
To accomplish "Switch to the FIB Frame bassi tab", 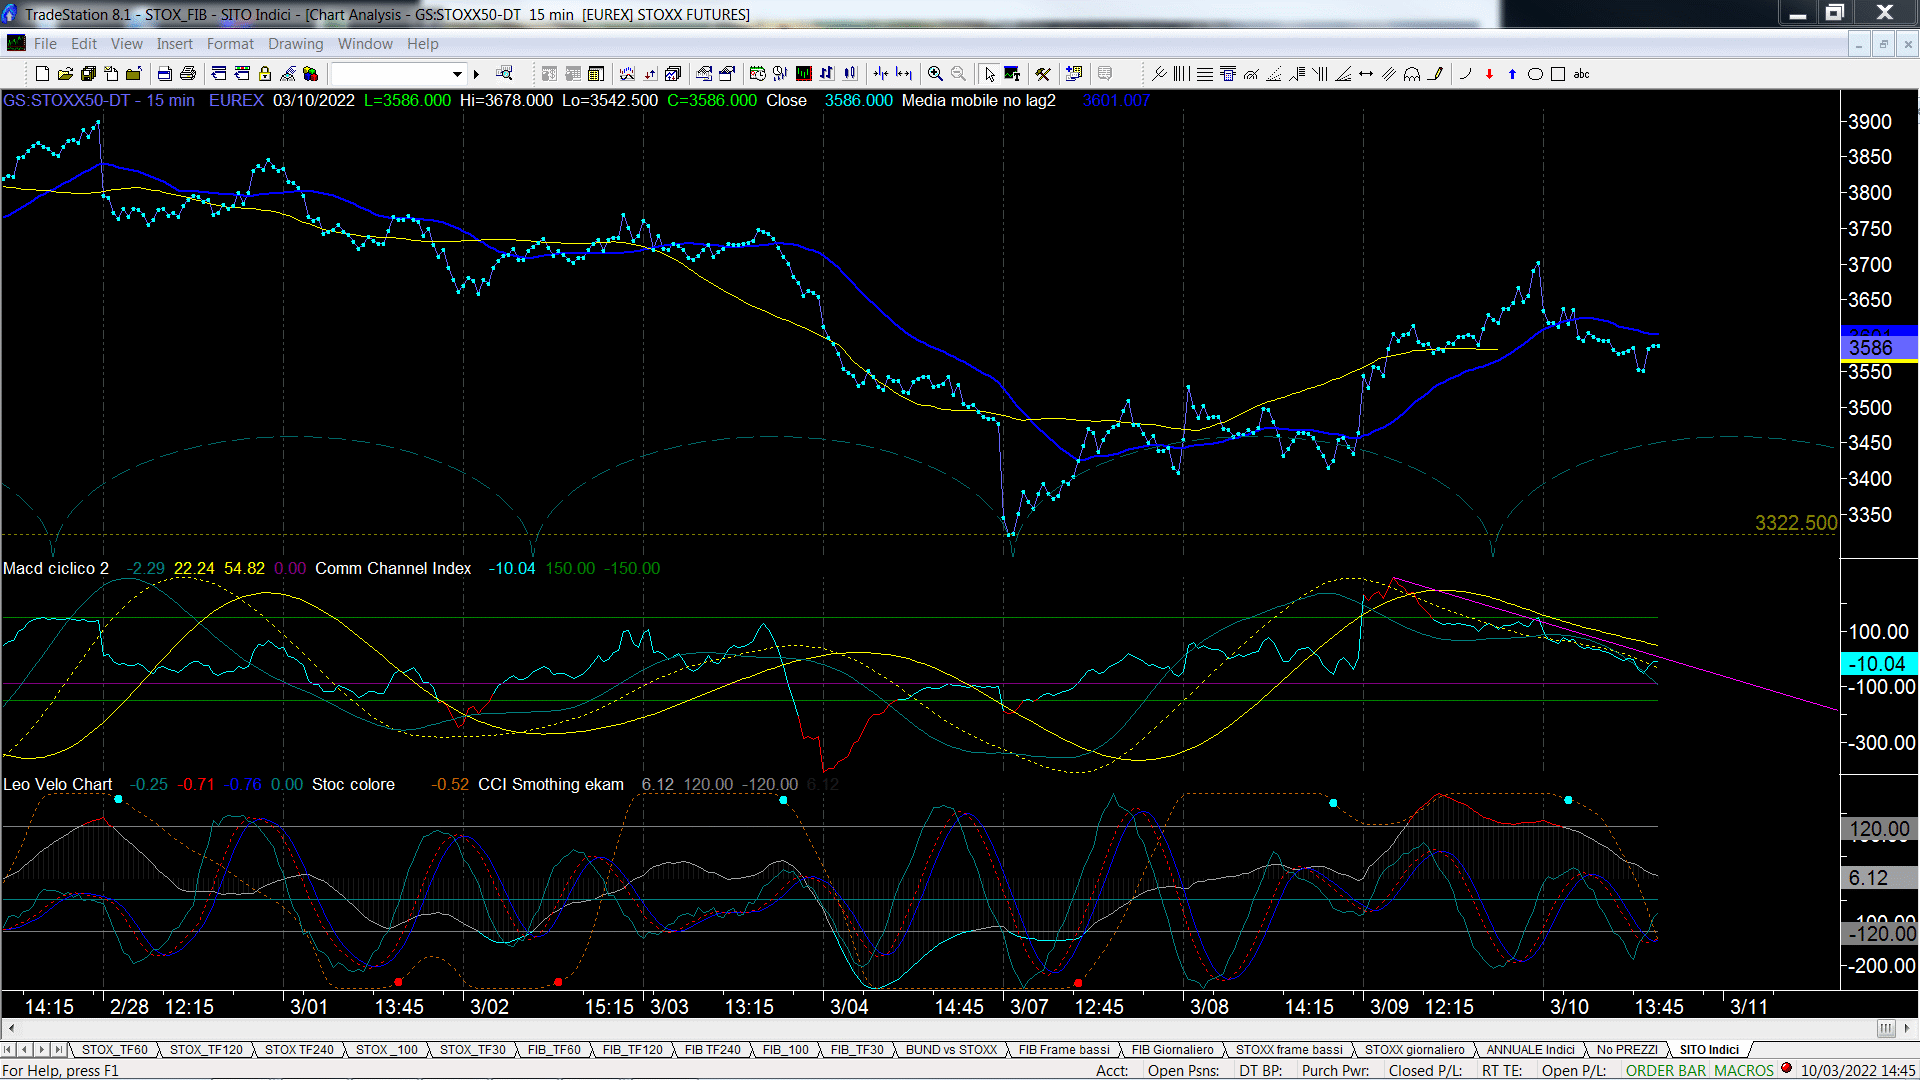I will coord(1064,1050).
